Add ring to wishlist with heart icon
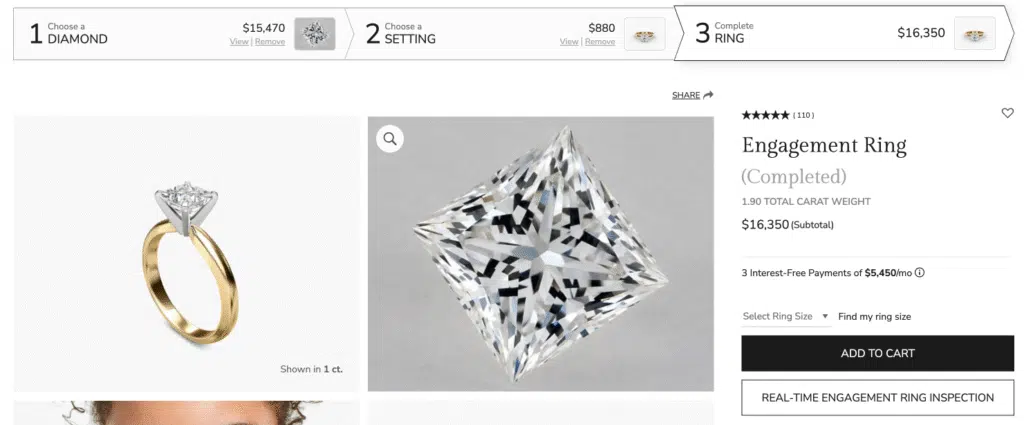Image resolution: width=1024 pixels, height=425 pixels. point(1007,113)
